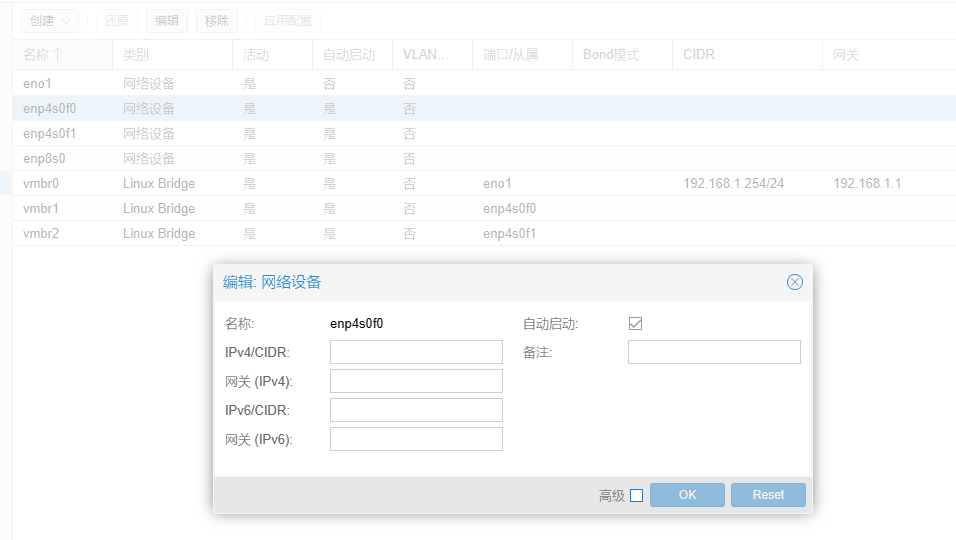Click the 编辑: 网络设备 dialog title
The height and width of the screenshot is (540, 956).
[272, 282]
